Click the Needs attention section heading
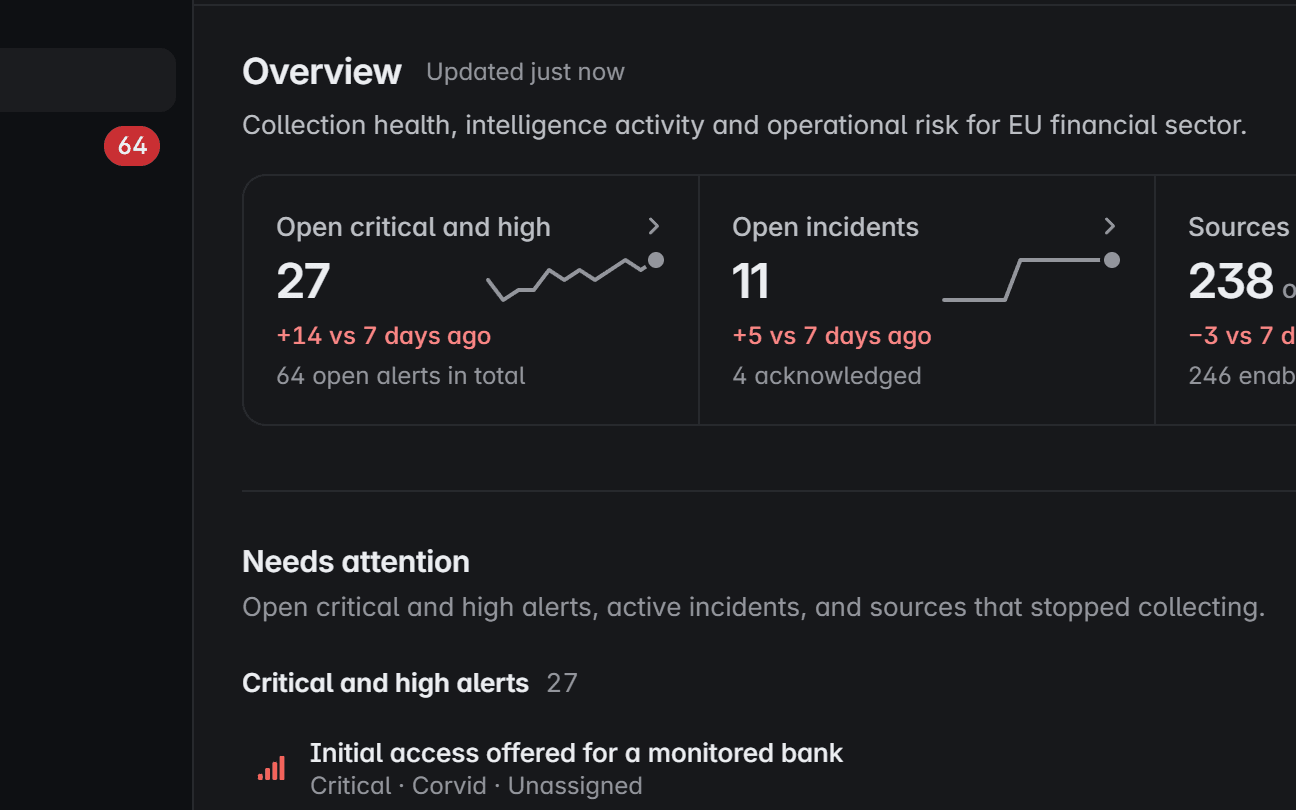The width and height of the screenshot is (1296, 810). (x=356, y=562)
